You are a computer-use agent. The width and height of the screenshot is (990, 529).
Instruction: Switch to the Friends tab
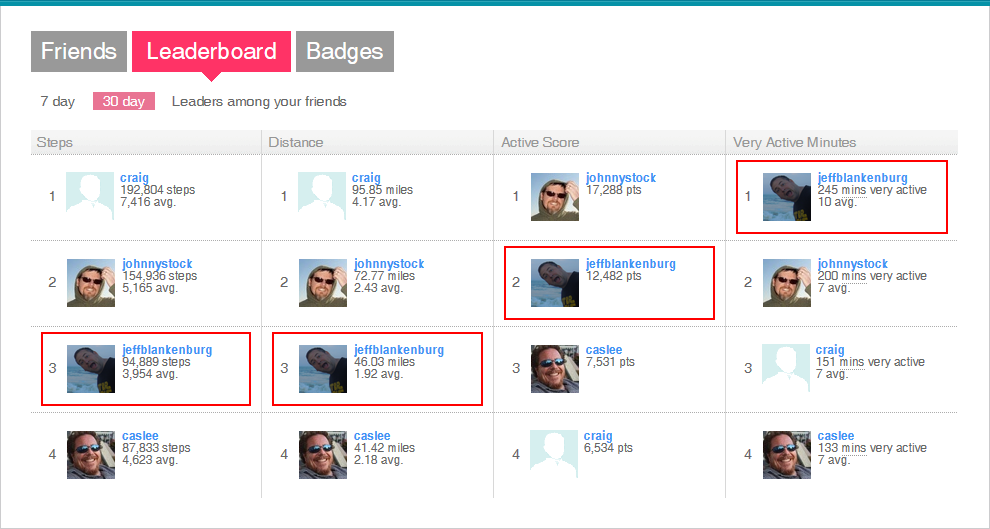point(79,52)
